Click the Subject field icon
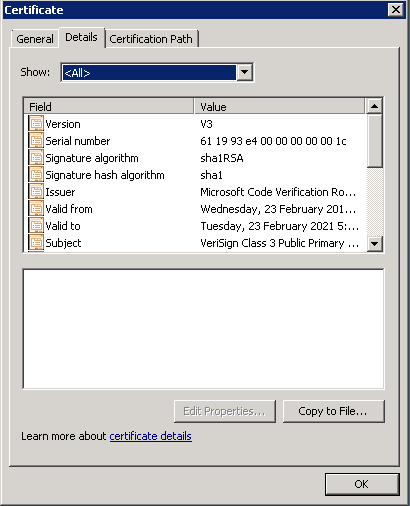The image size is (410, 506). tap(36, 243)
